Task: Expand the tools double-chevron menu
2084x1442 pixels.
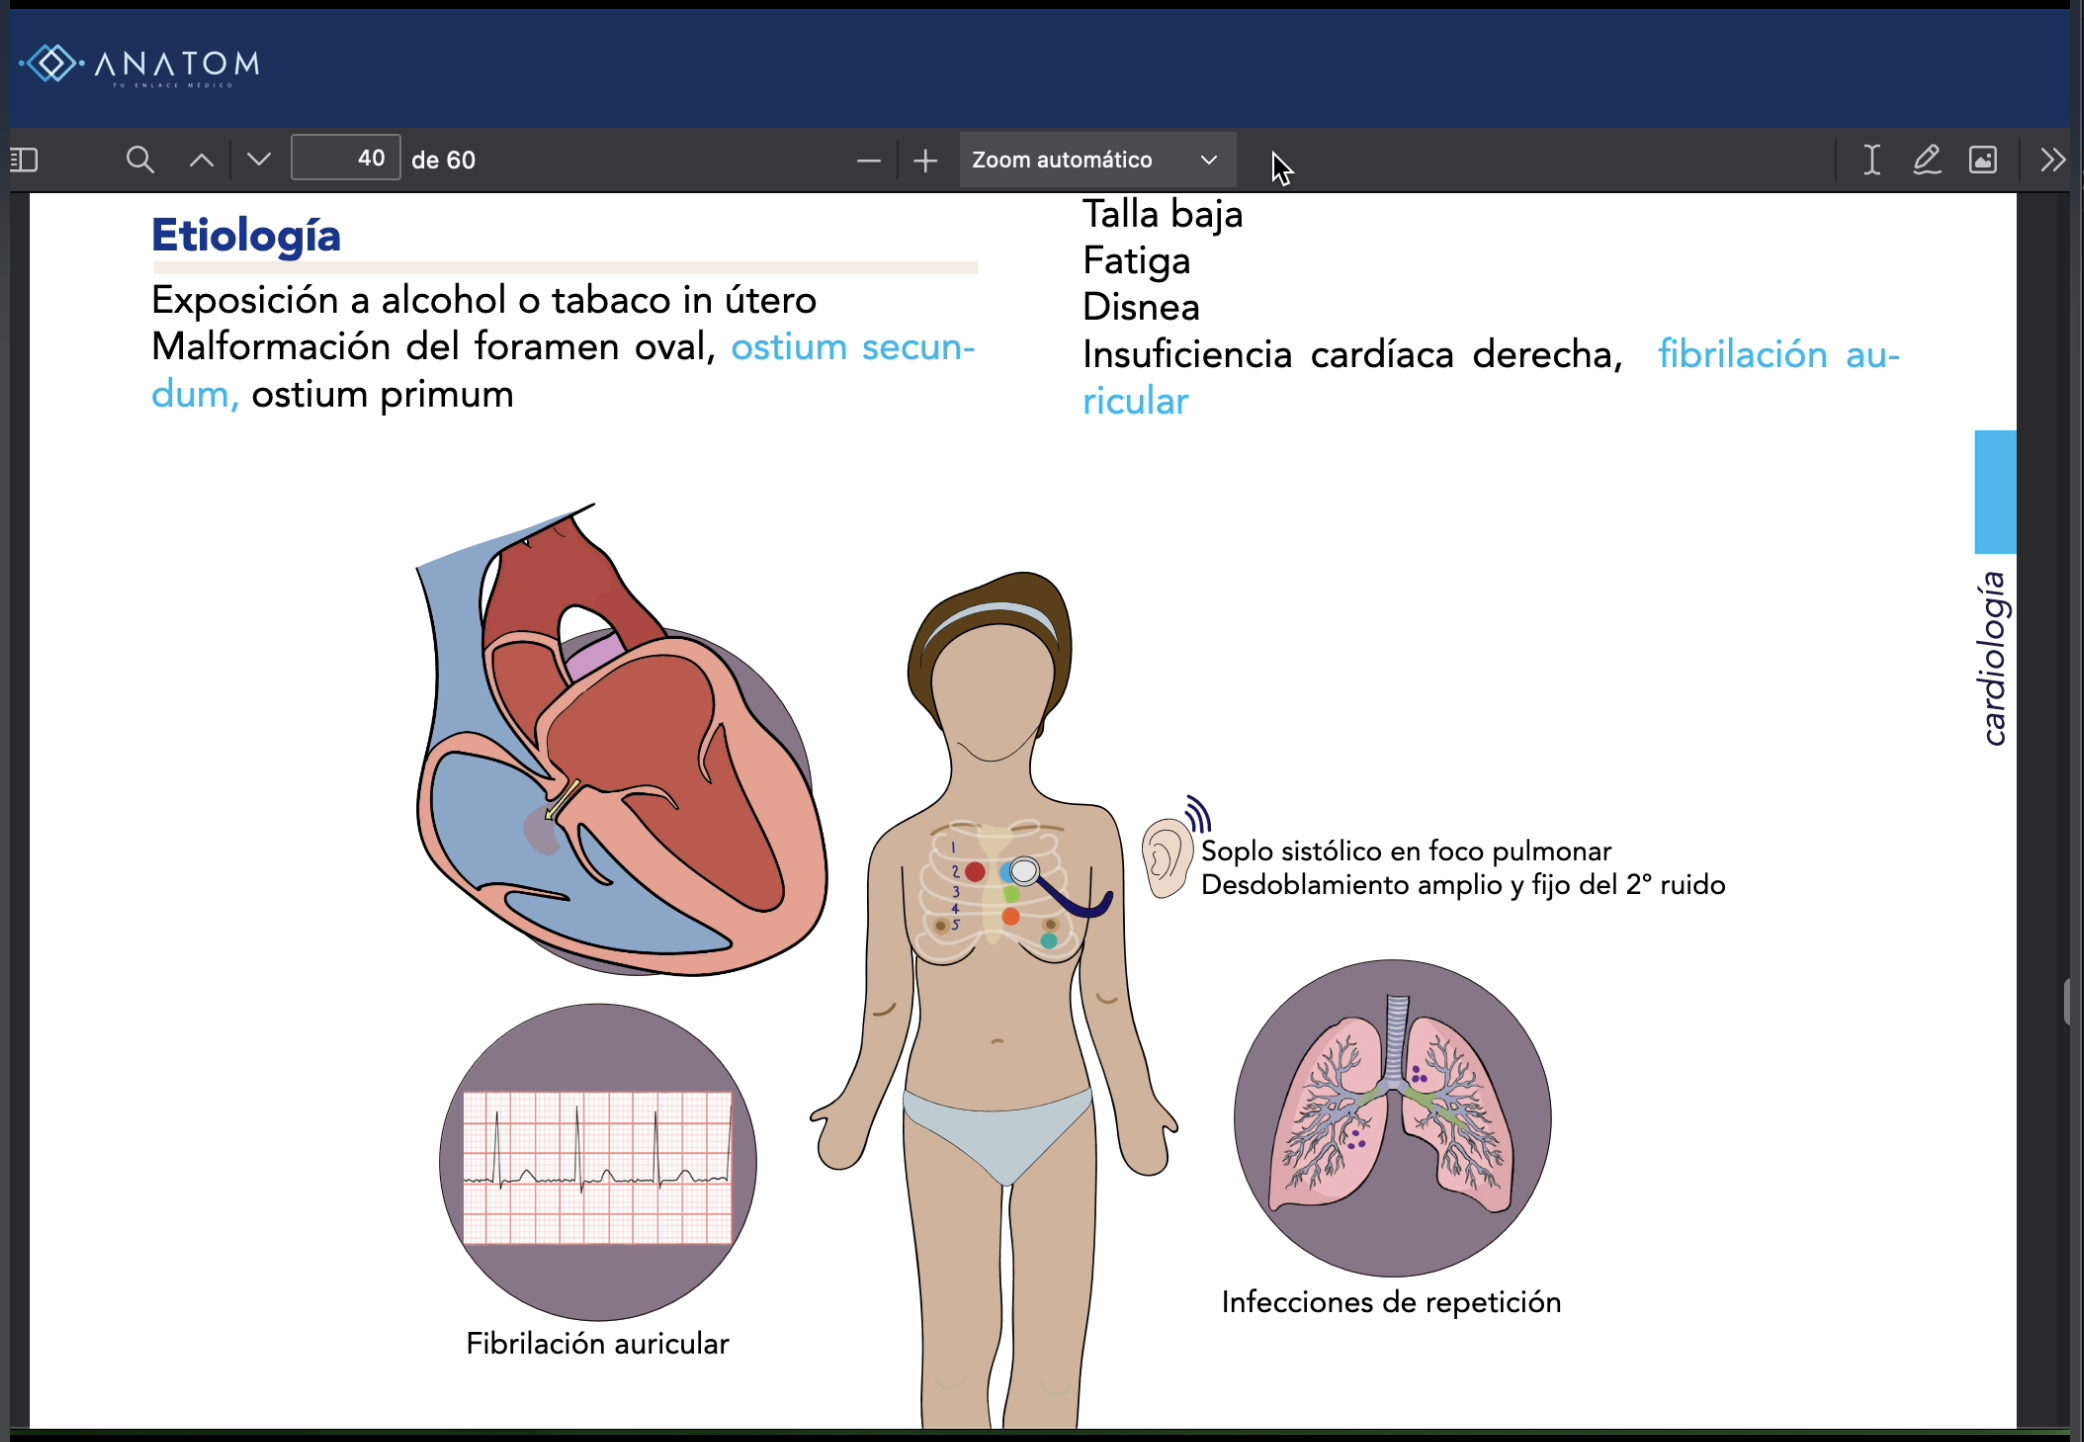Action: (2051, 160)
